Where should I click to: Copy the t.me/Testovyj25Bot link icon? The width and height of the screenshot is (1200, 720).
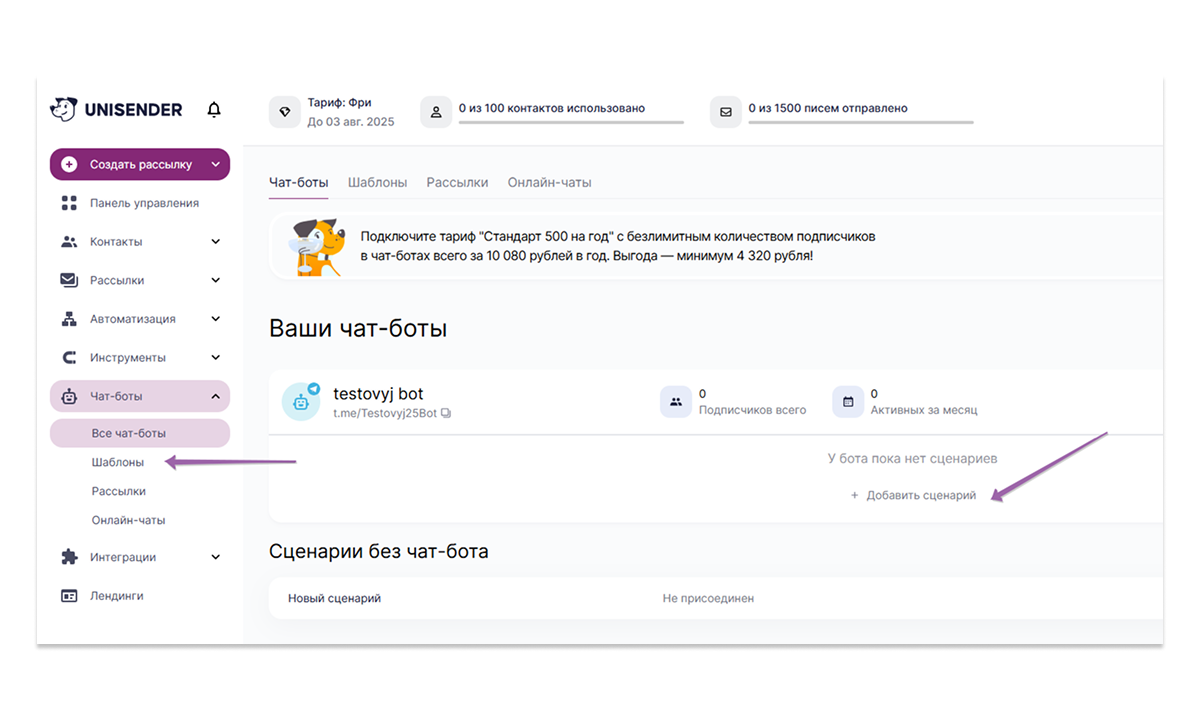tap(446, 413)
